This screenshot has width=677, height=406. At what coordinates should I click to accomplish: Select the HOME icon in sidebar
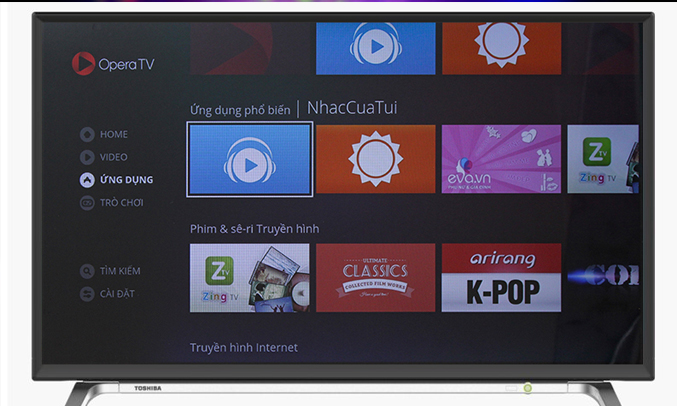(x=87, y=135)
